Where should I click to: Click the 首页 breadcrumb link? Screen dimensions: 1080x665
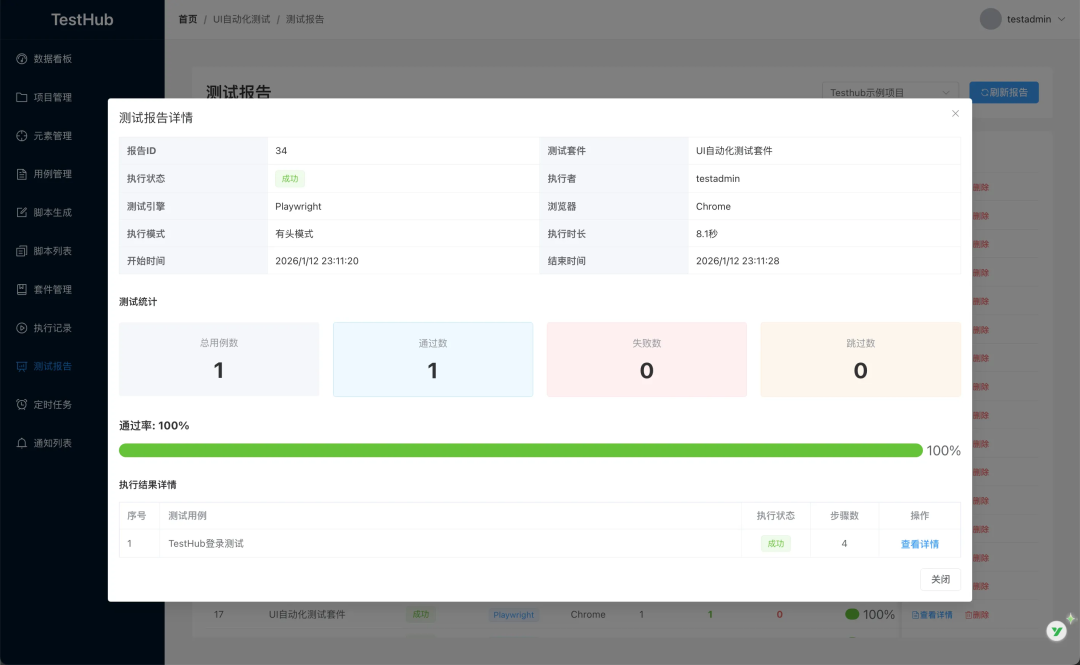[x=187, y=19]
